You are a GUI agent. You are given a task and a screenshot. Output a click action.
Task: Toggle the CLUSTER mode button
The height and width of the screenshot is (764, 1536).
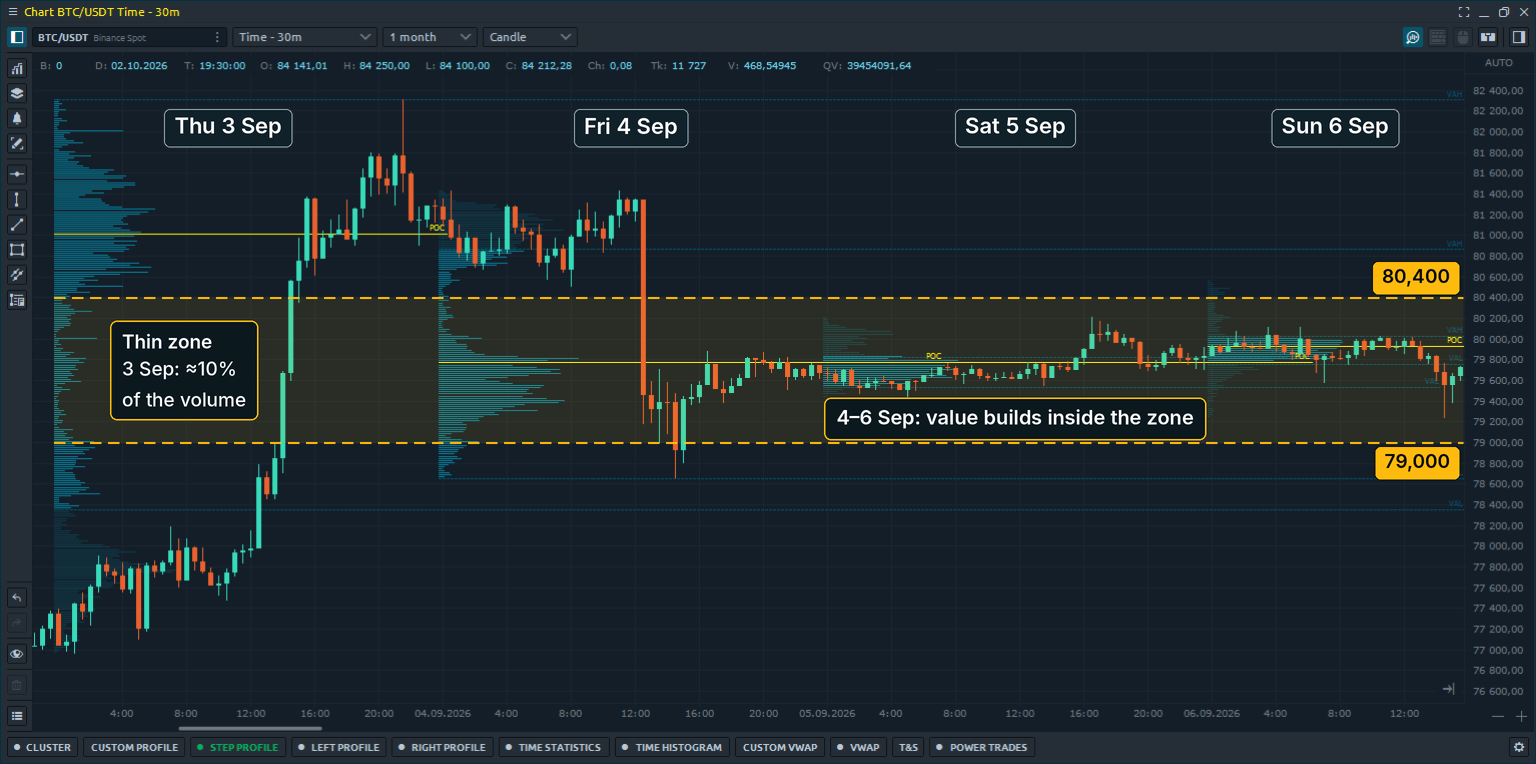point(42,747)
